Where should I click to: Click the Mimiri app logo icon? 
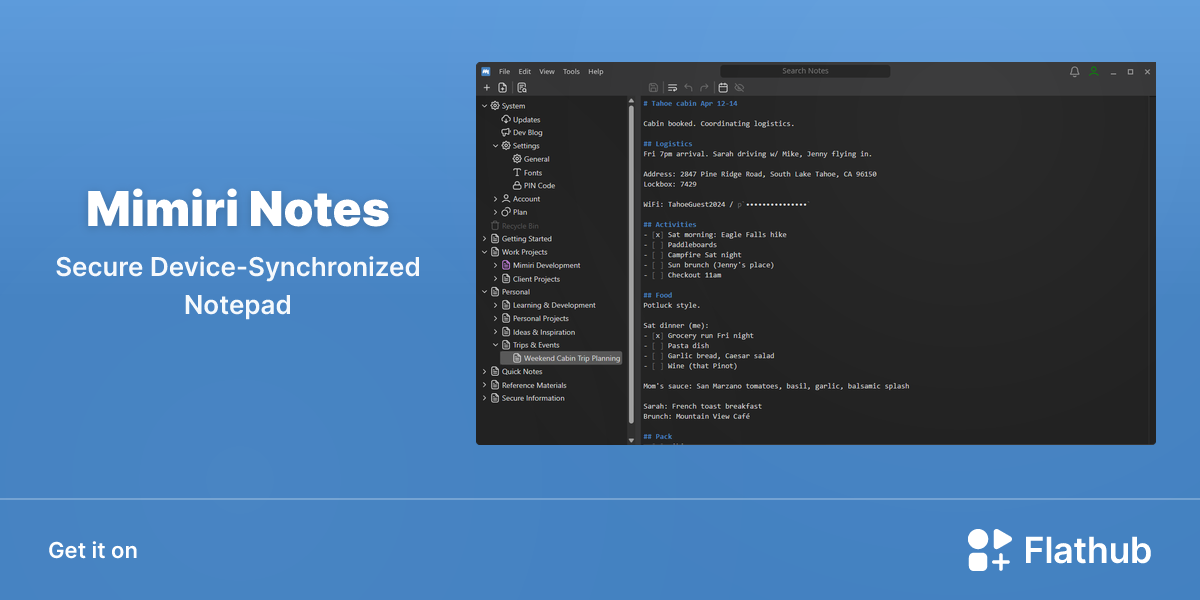point(486,72)
